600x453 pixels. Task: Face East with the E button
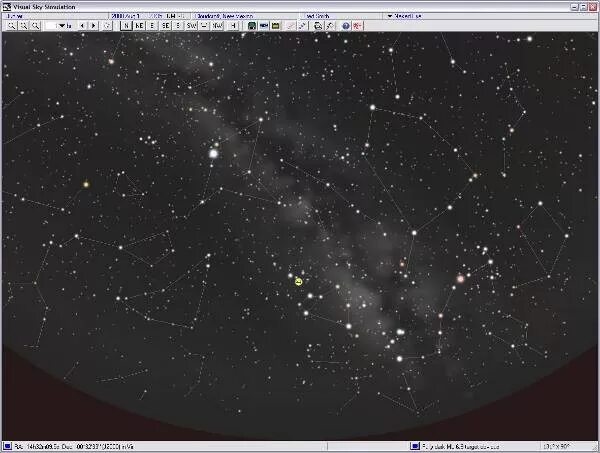pos(152,26)
